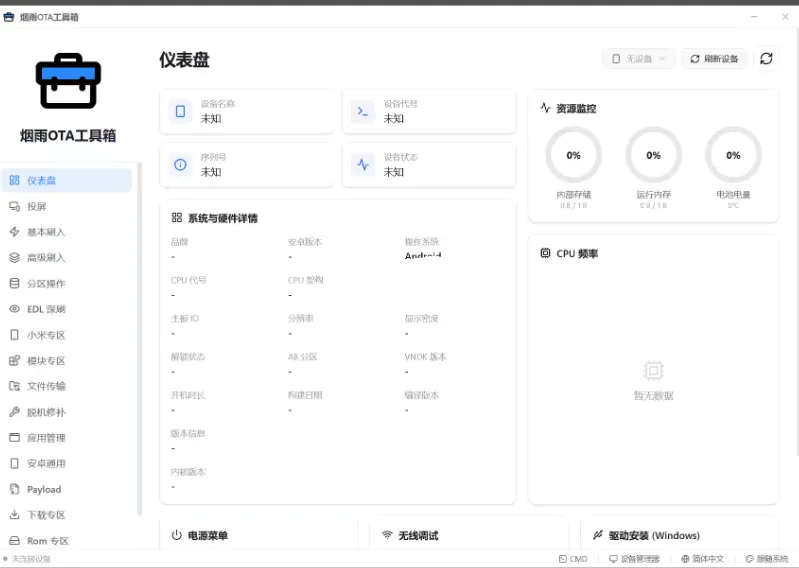Click the VNDK 版本 field label
Viewport: 799px width, 568px height.
[425, 357]
